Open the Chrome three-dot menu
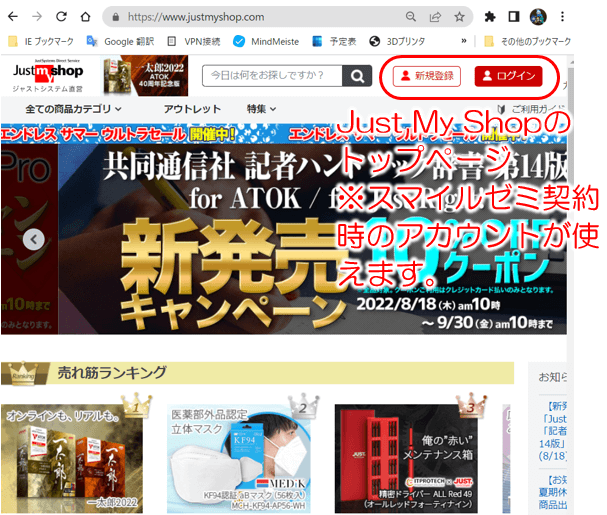 [x=562, y=17]
